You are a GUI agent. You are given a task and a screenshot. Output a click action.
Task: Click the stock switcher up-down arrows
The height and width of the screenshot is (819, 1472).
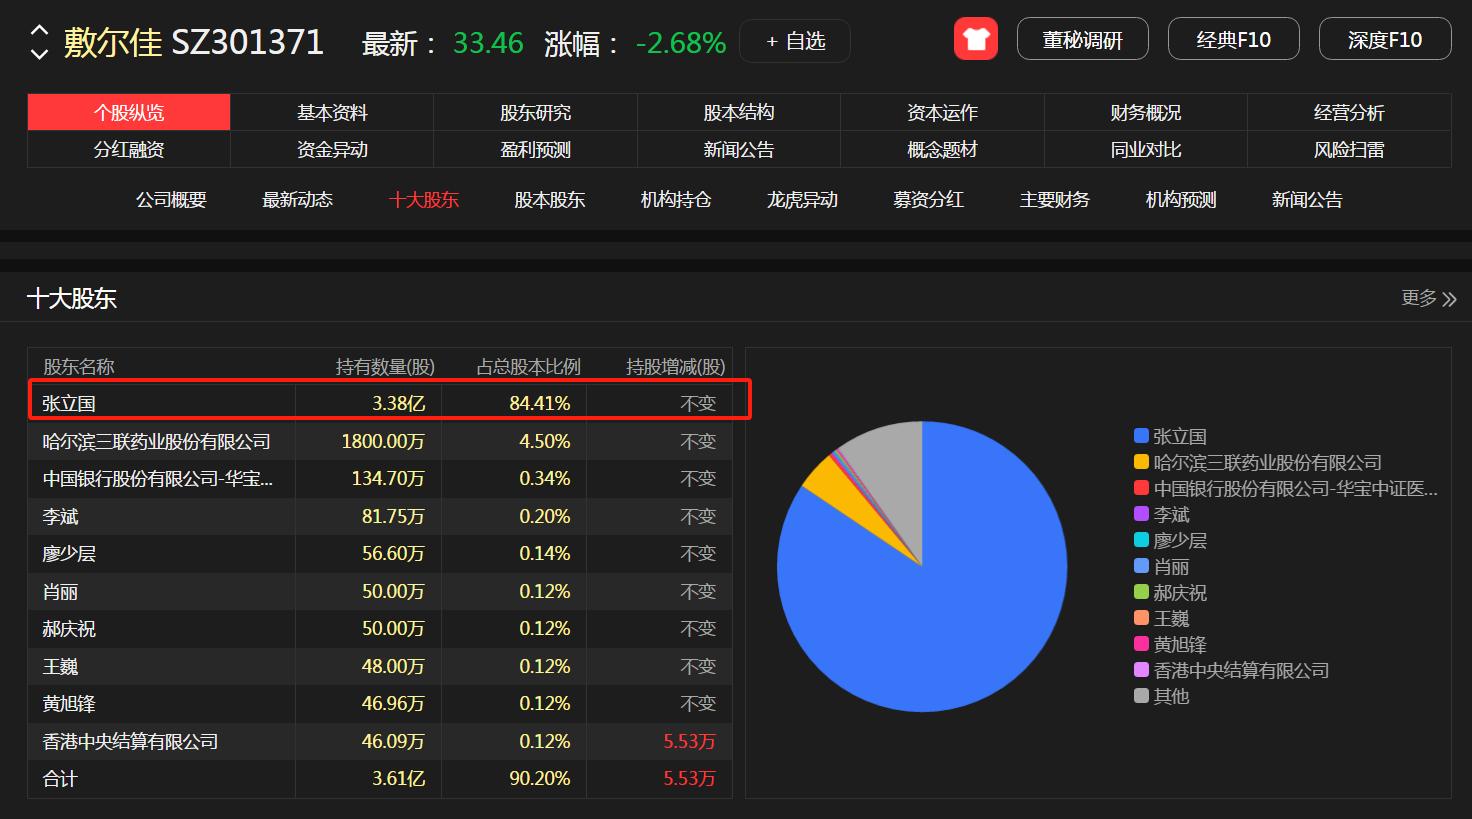pos(39,41)
